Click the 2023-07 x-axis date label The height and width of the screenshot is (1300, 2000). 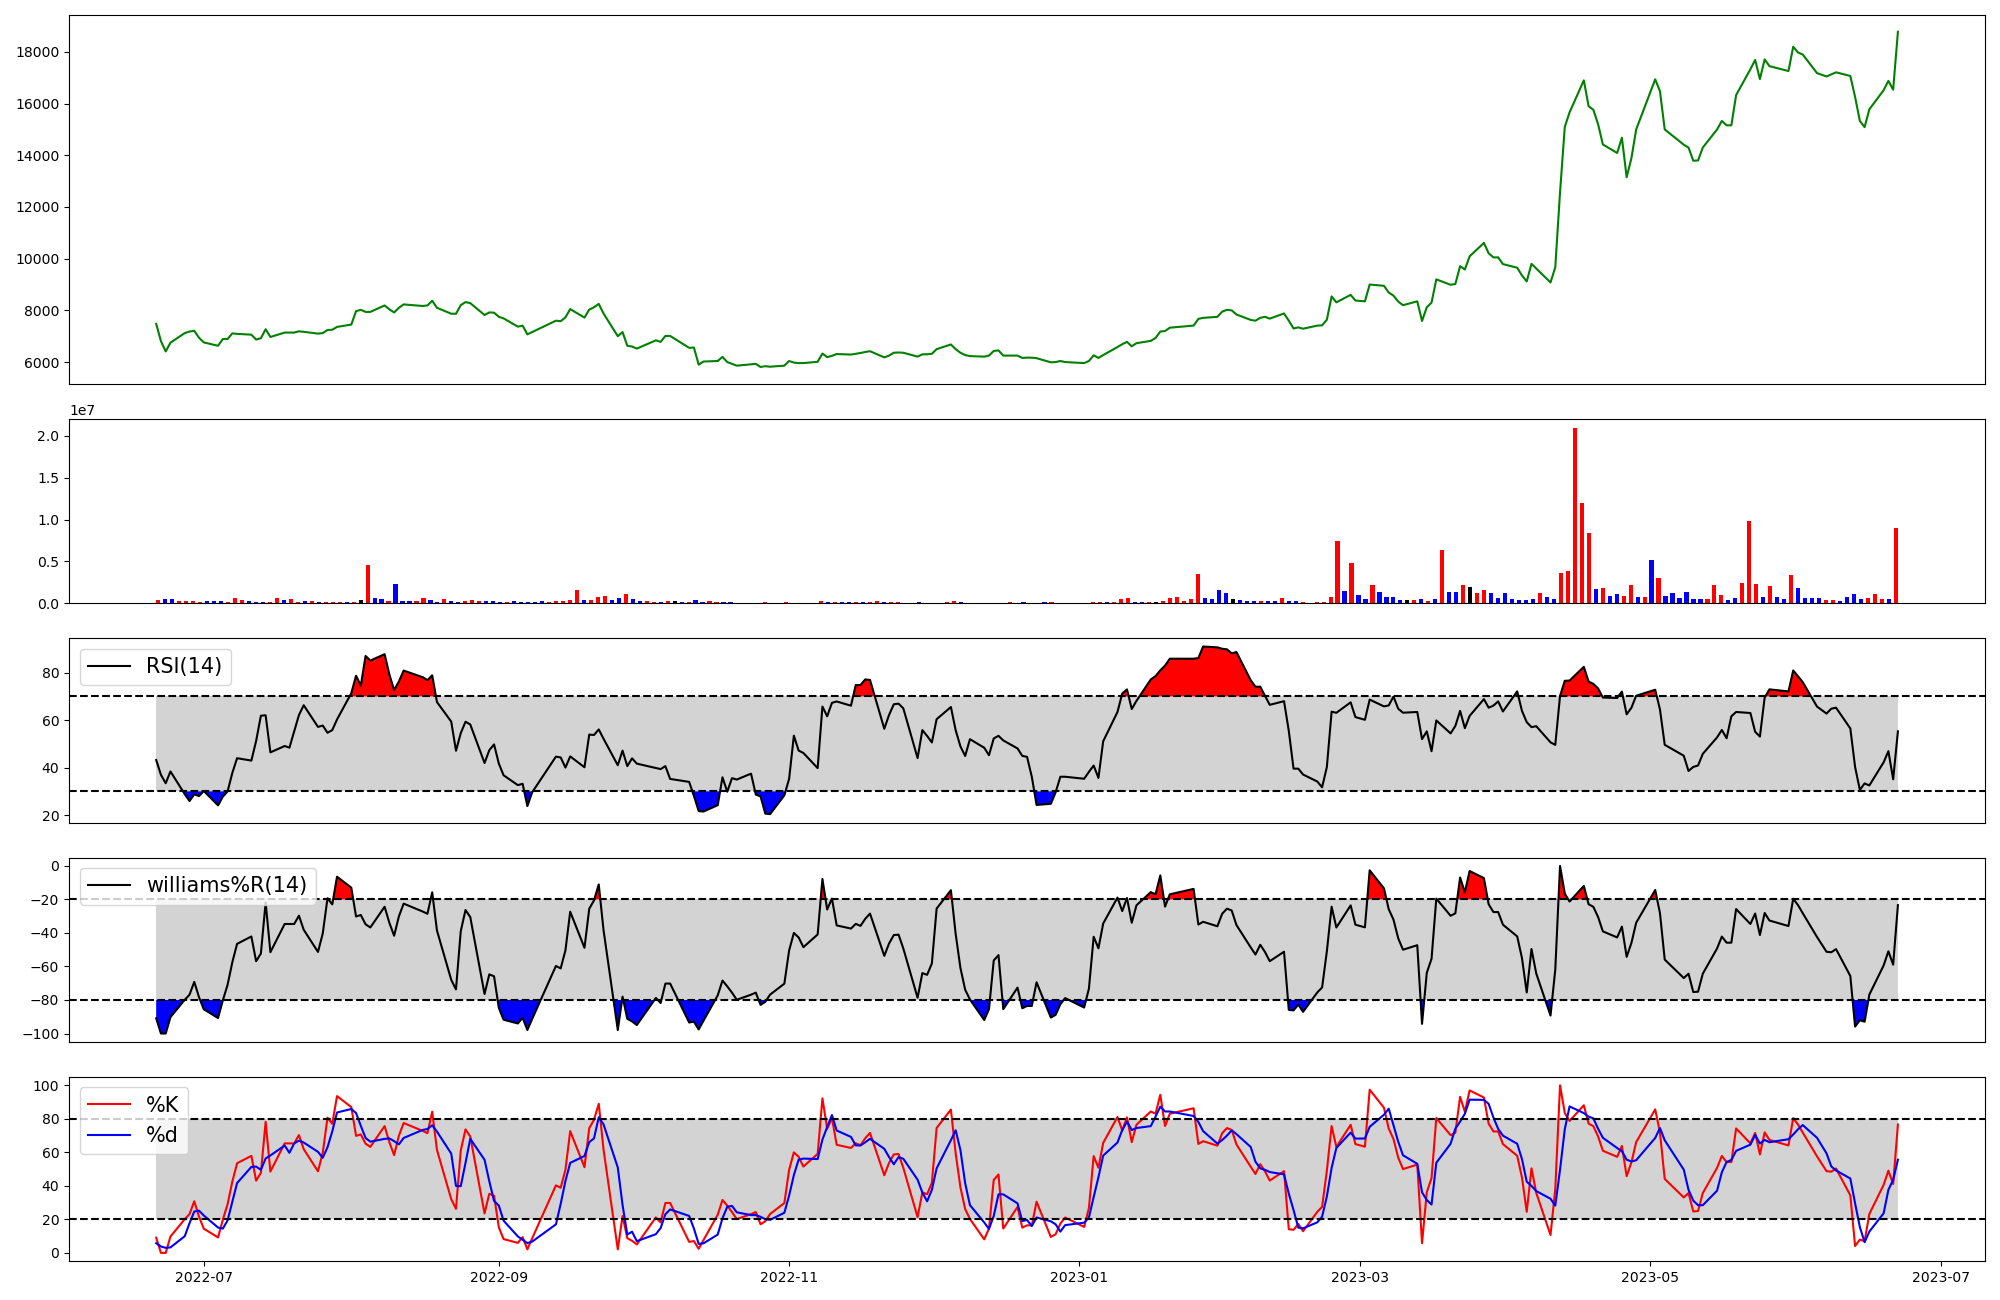(1941, 1277)
